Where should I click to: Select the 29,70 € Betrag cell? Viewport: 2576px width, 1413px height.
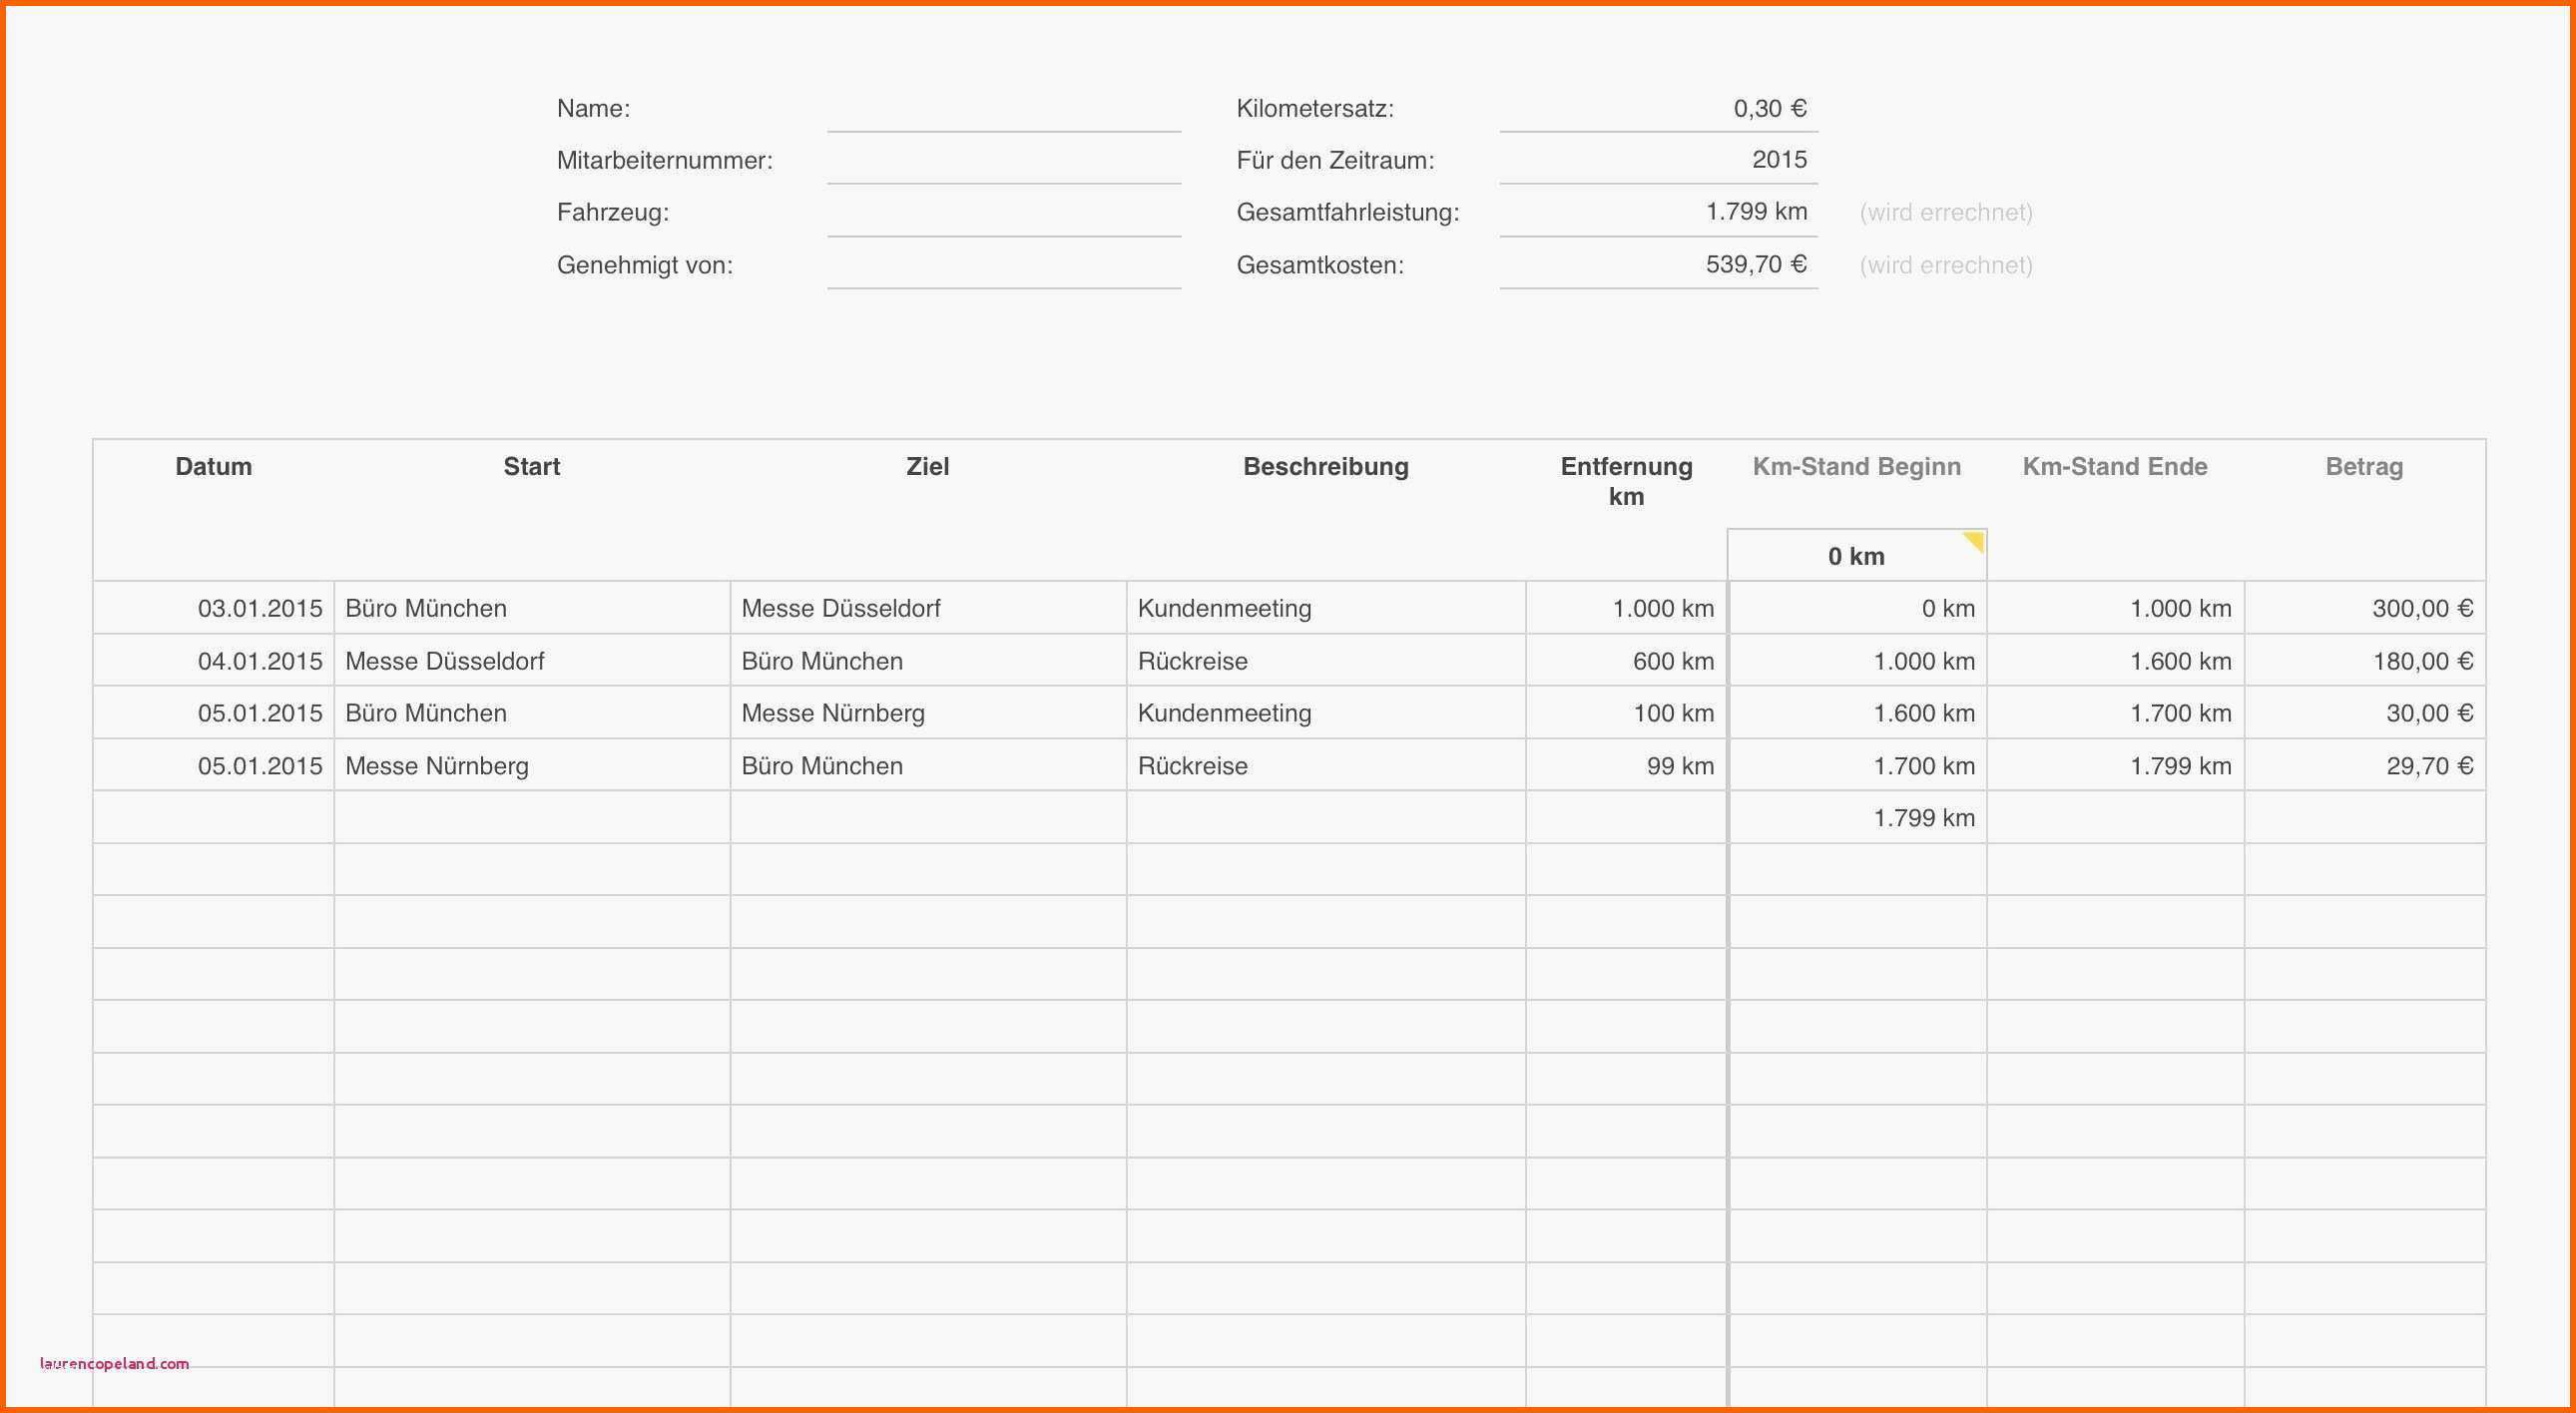pos(2365,766)
